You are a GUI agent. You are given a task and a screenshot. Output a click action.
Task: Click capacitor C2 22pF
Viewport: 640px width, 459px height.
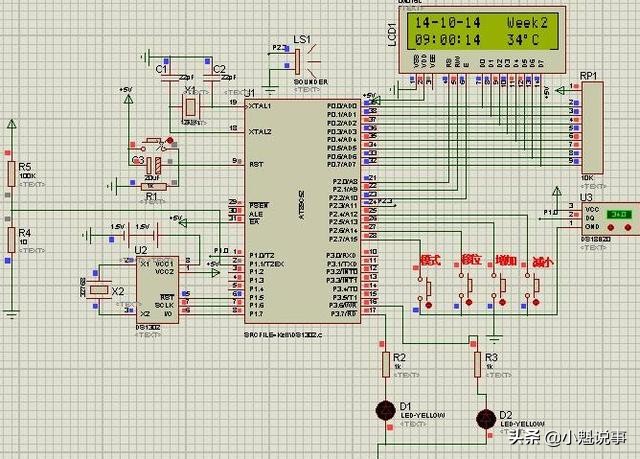click(x=212, y=79)
